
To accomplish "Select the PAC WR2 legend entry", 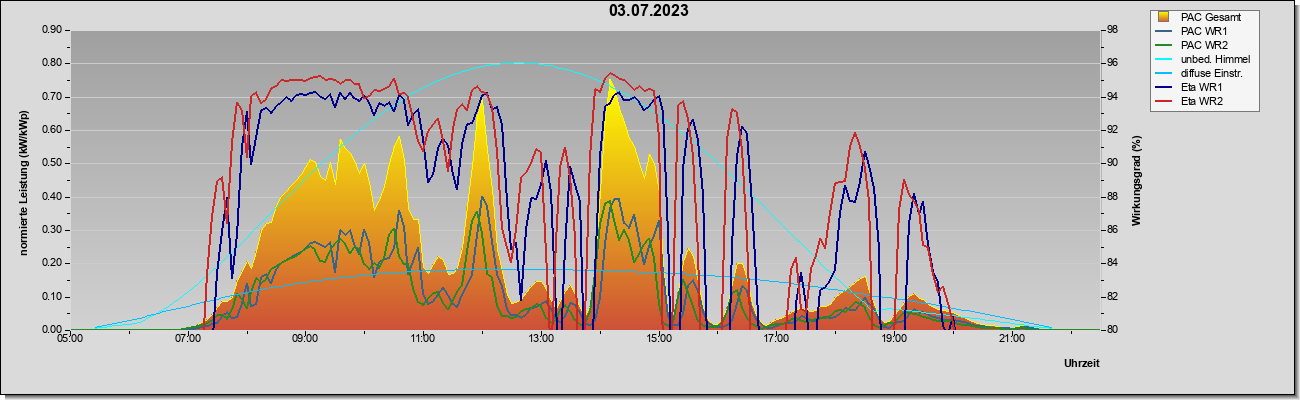I will point(1202,45).
